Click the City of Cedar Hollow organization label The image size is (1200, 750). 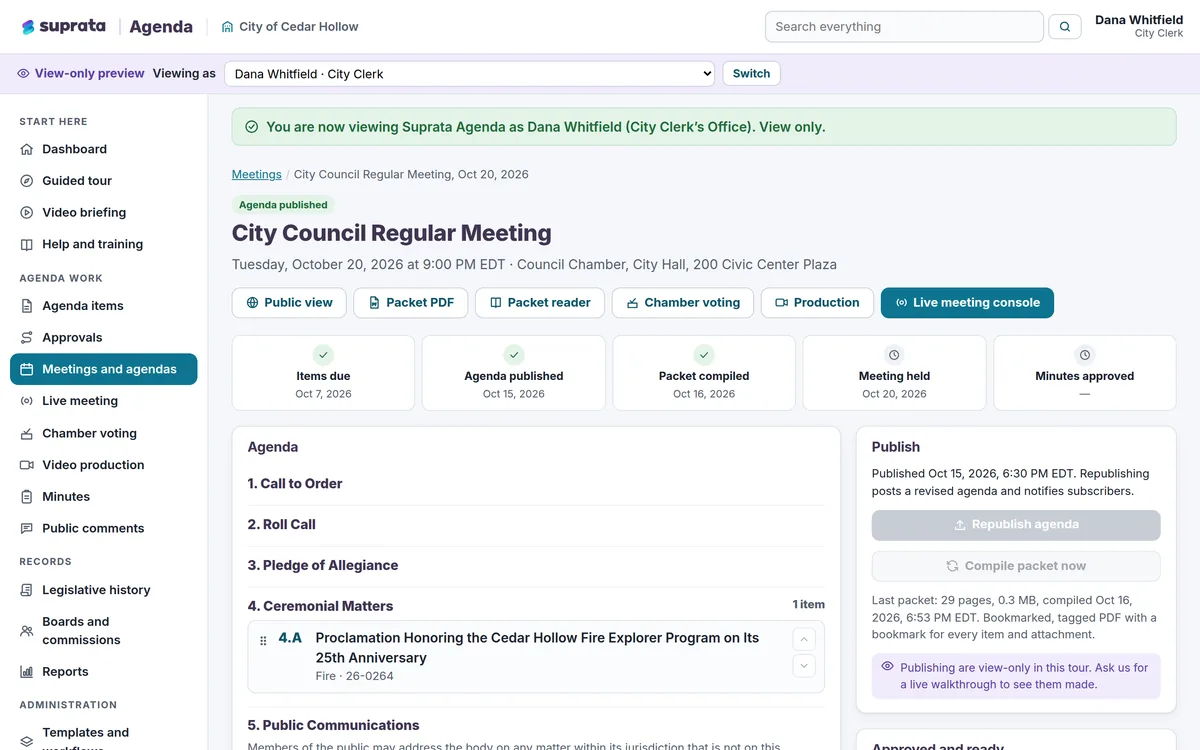290,27
